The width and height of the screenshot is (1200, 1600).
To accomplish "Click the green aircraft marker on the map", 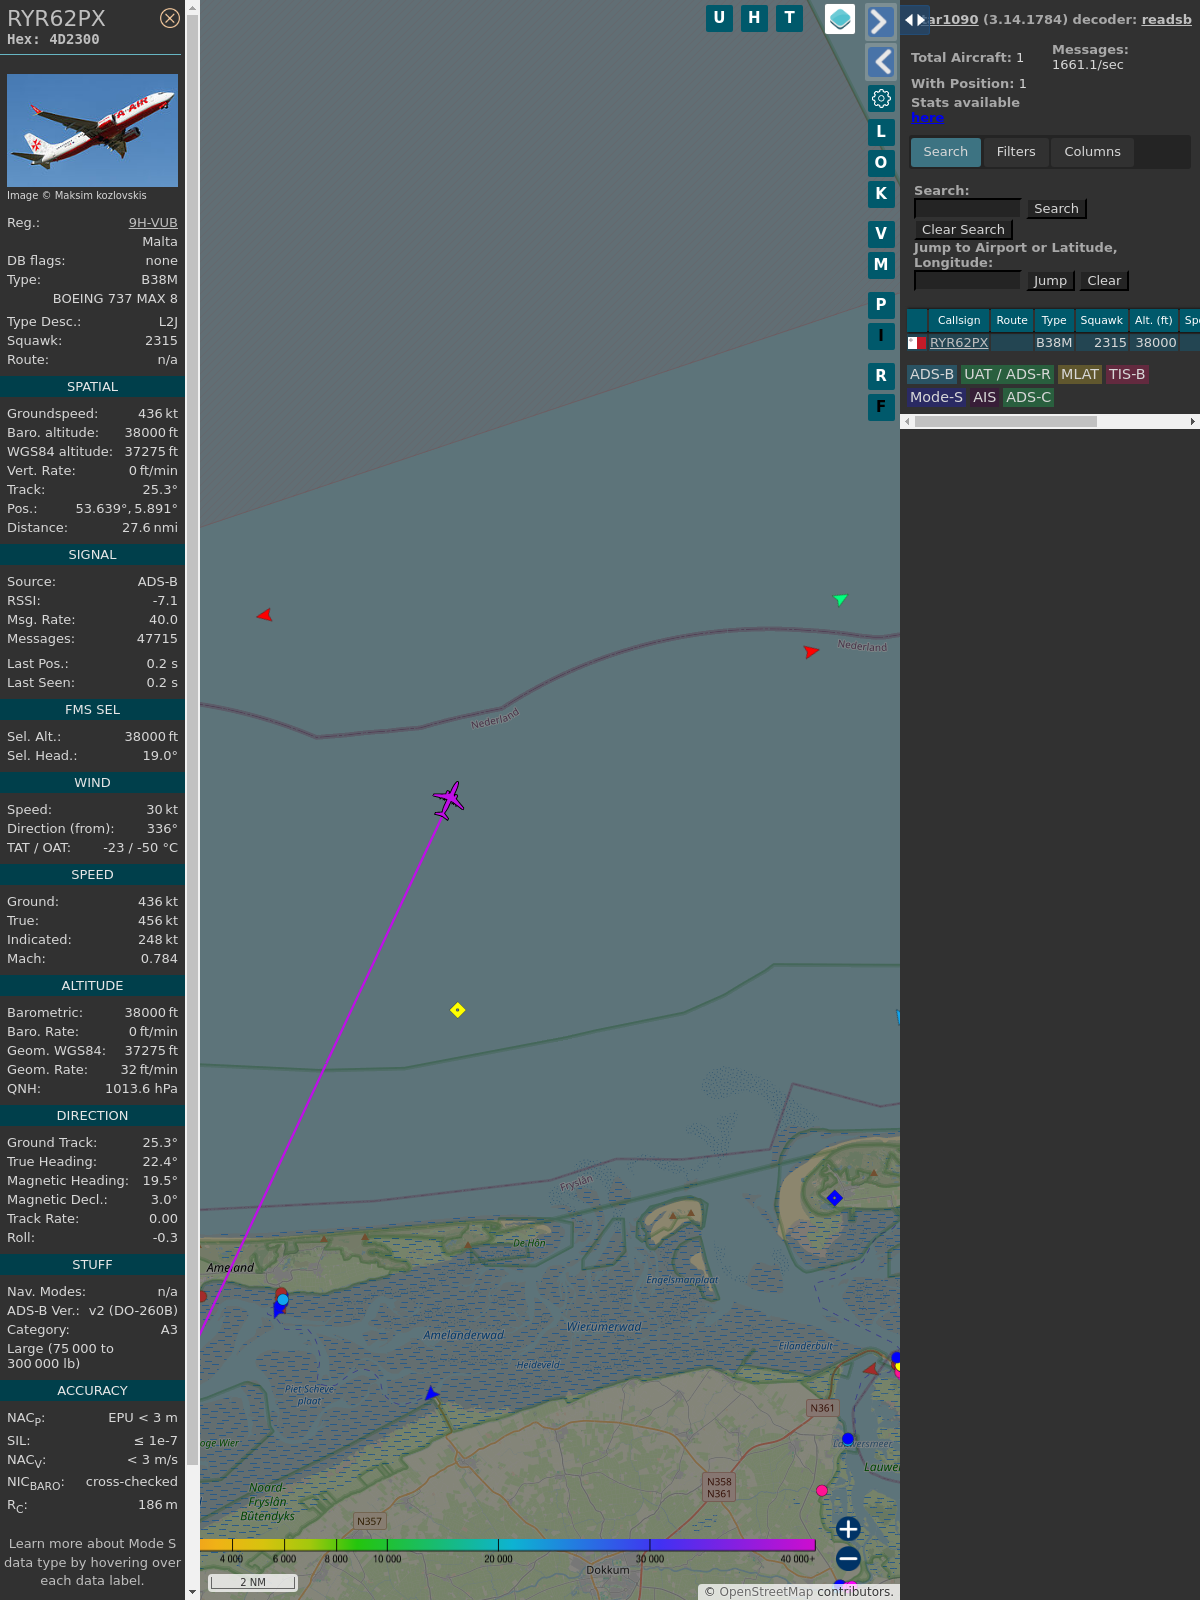I will tap(840, 600).
